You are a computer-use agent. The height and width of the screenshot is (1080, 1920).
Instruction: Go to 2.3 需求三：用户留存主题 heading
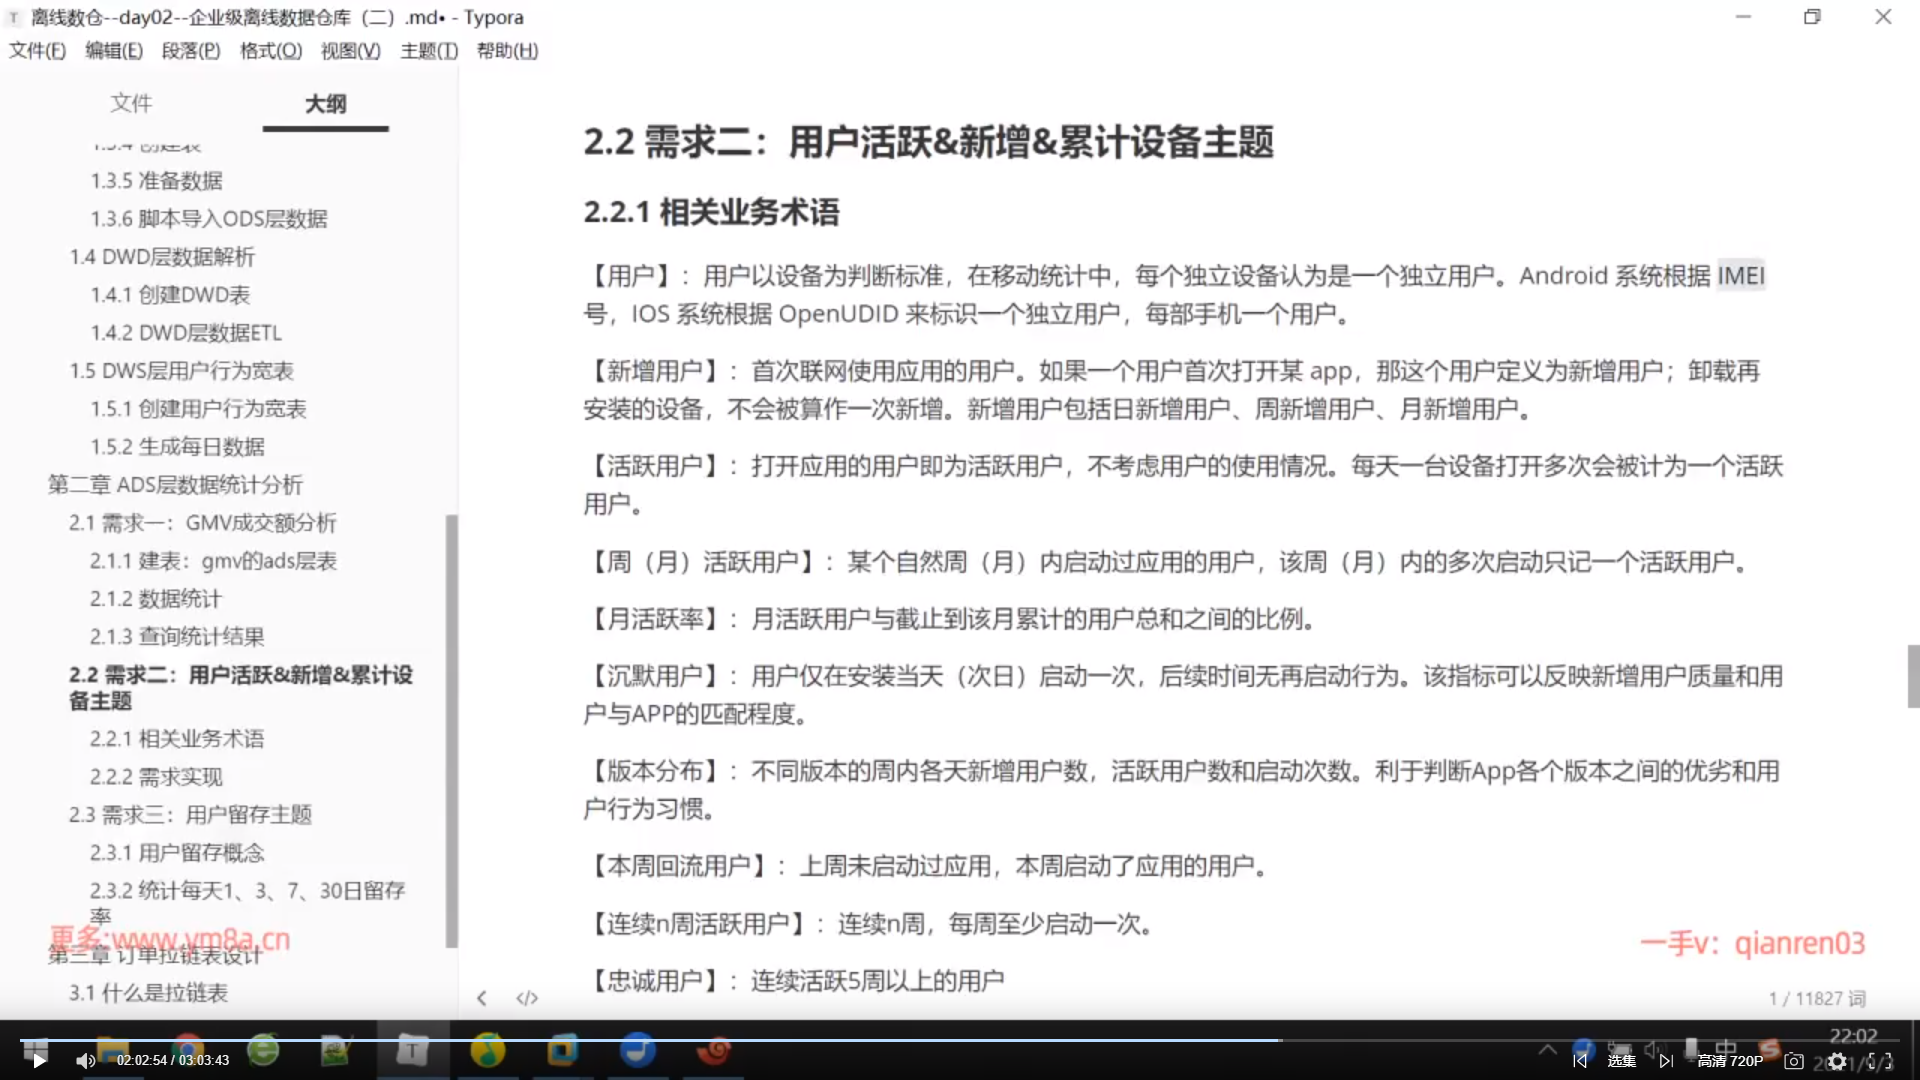click(x=190, y=815)
